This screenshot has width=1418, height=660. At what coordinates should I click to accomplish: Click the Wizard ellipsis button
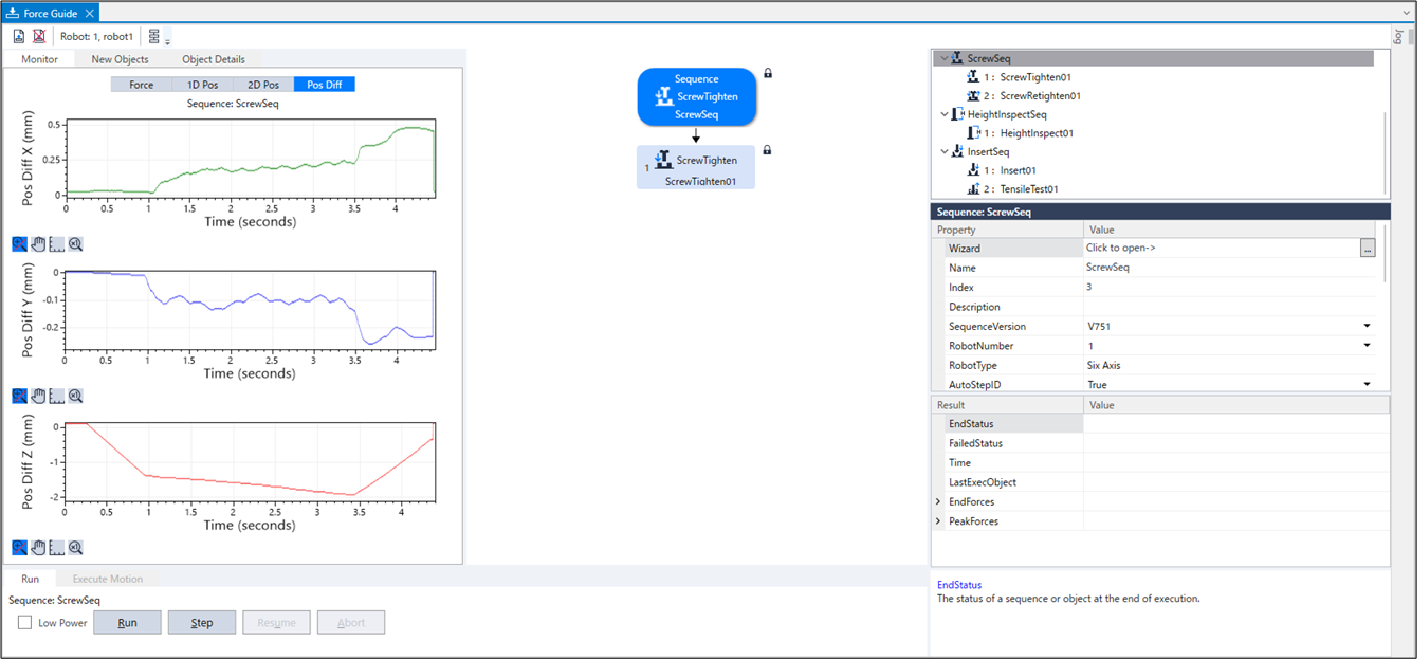point(1367,248)
